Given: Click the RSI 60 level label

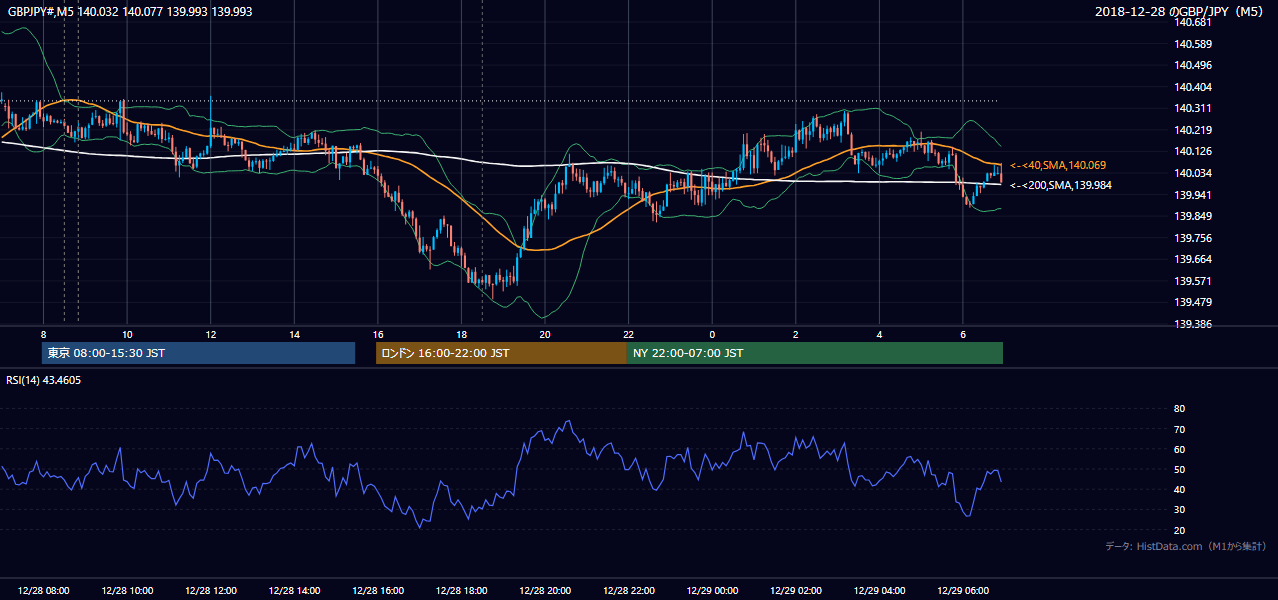Looking at the screenshot, I should [x=1179, y=449].
